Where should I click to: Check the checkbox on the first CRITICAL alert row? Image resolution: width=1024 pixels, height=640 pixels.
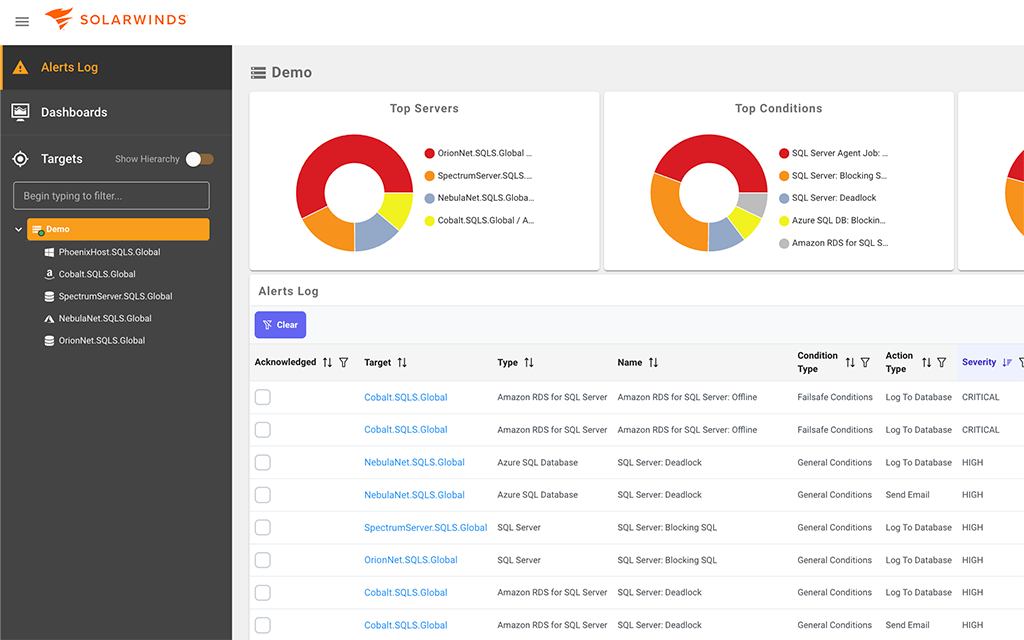click(262, 396)
